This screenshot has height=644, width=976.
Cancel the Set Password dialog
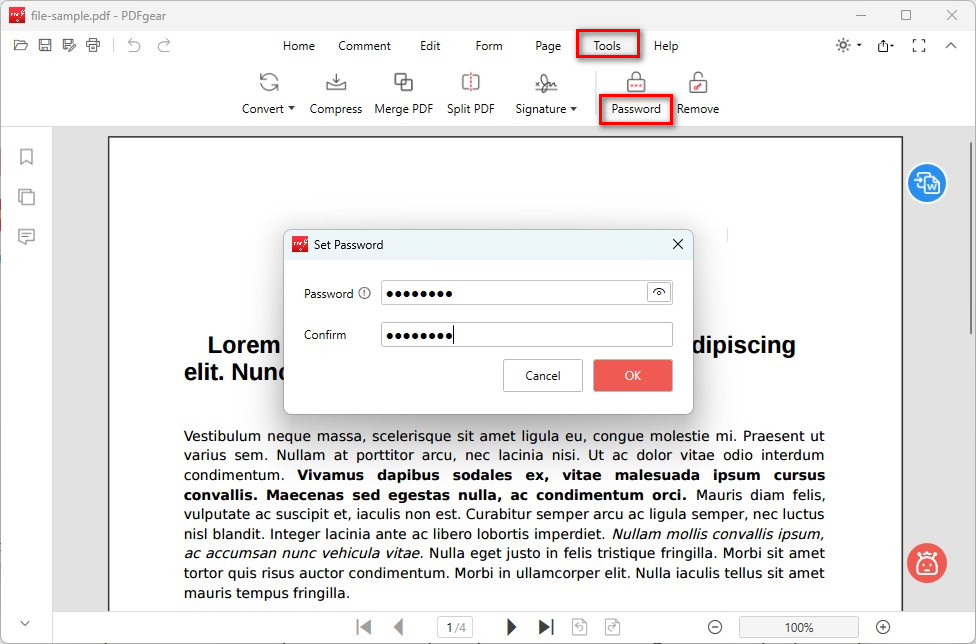click(542, 375)
